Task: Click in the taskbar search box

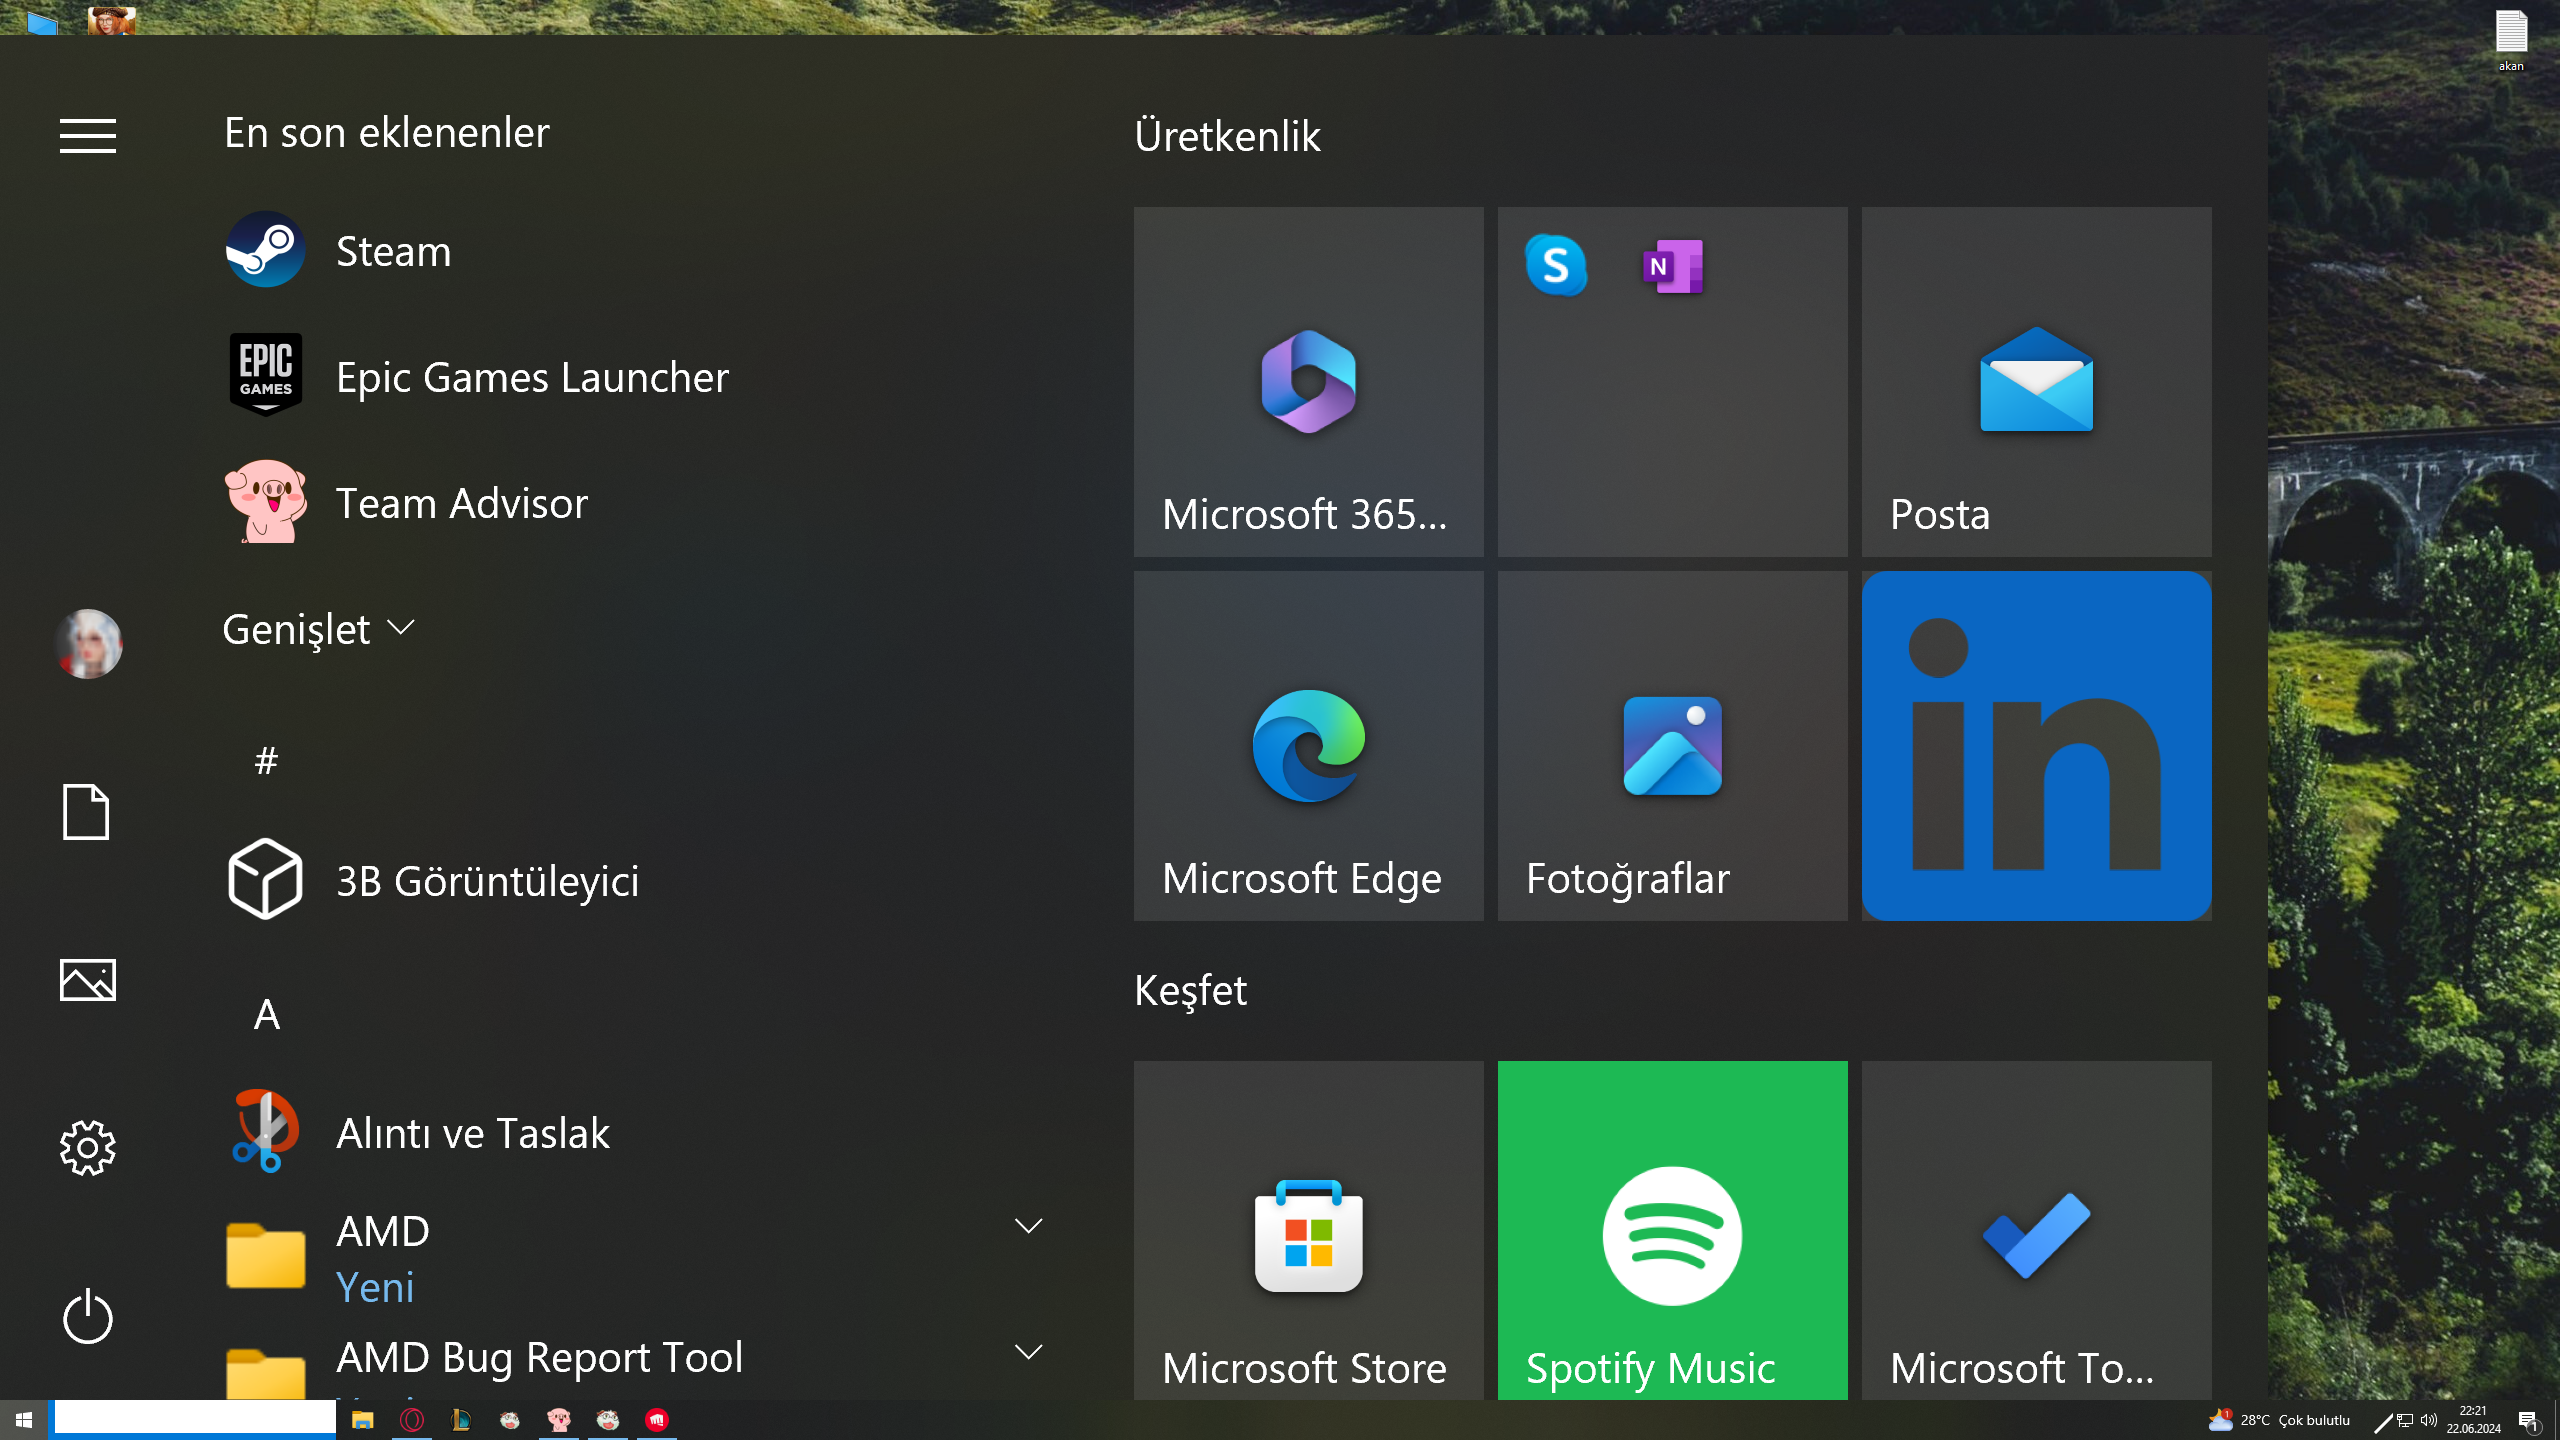Action: click(x=194, y=1418)
